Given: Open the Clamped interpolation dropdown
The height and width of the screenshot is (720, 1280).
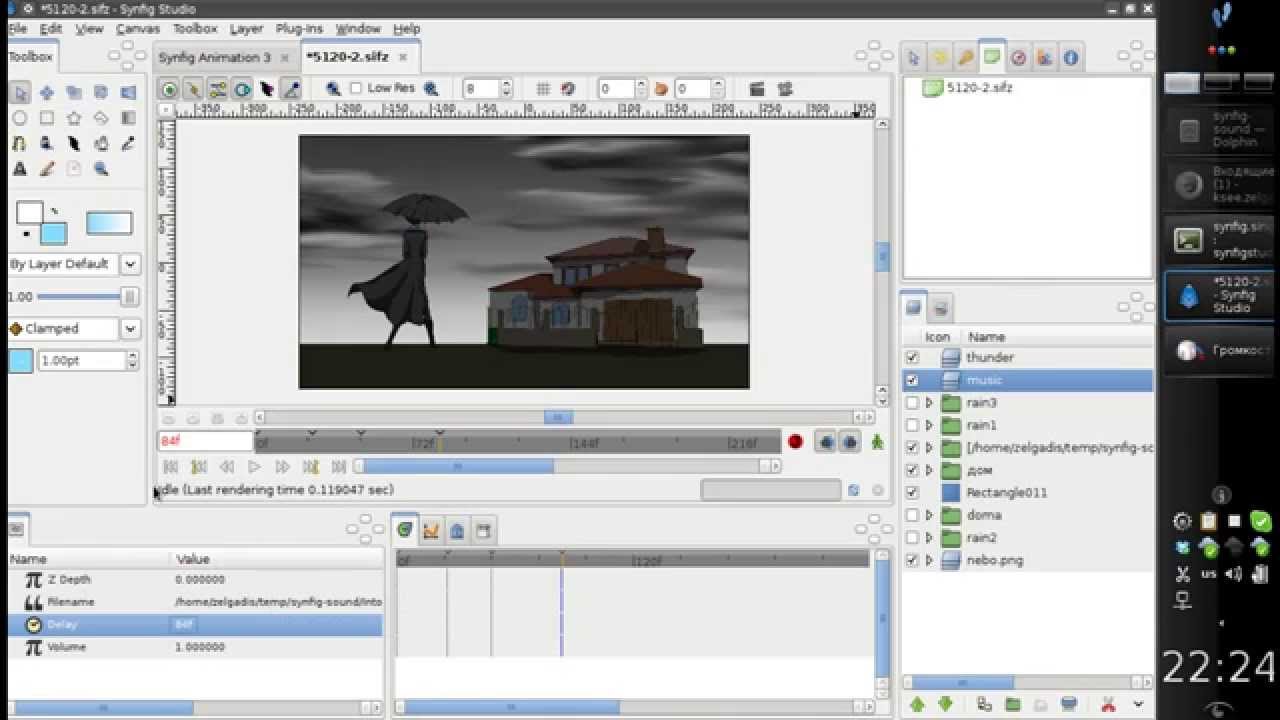Looking at the screenshot, I should click(x=130, y=329).
